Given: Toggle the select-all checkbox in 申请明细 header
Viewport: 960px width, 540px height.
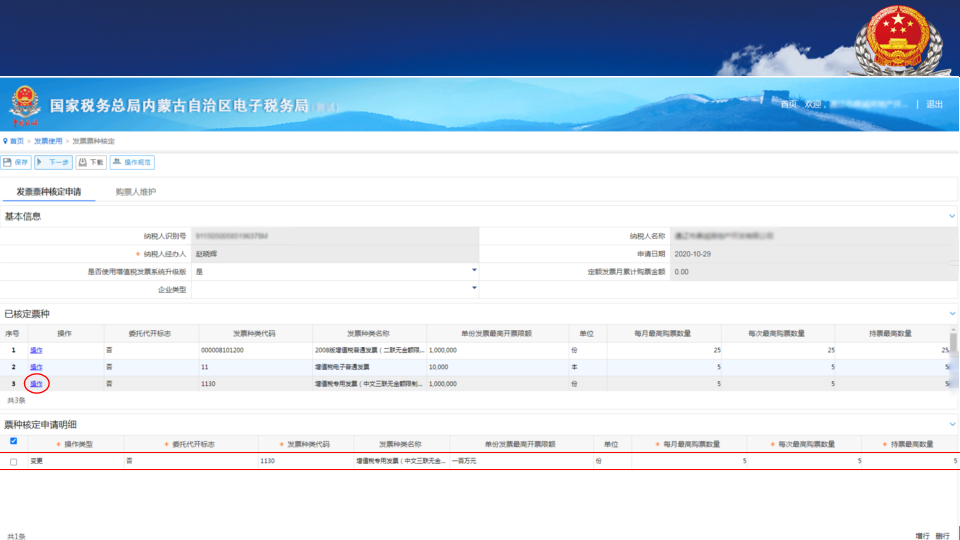Looking at the screenshot, I should pyautogui.click(x=13, y=441).
